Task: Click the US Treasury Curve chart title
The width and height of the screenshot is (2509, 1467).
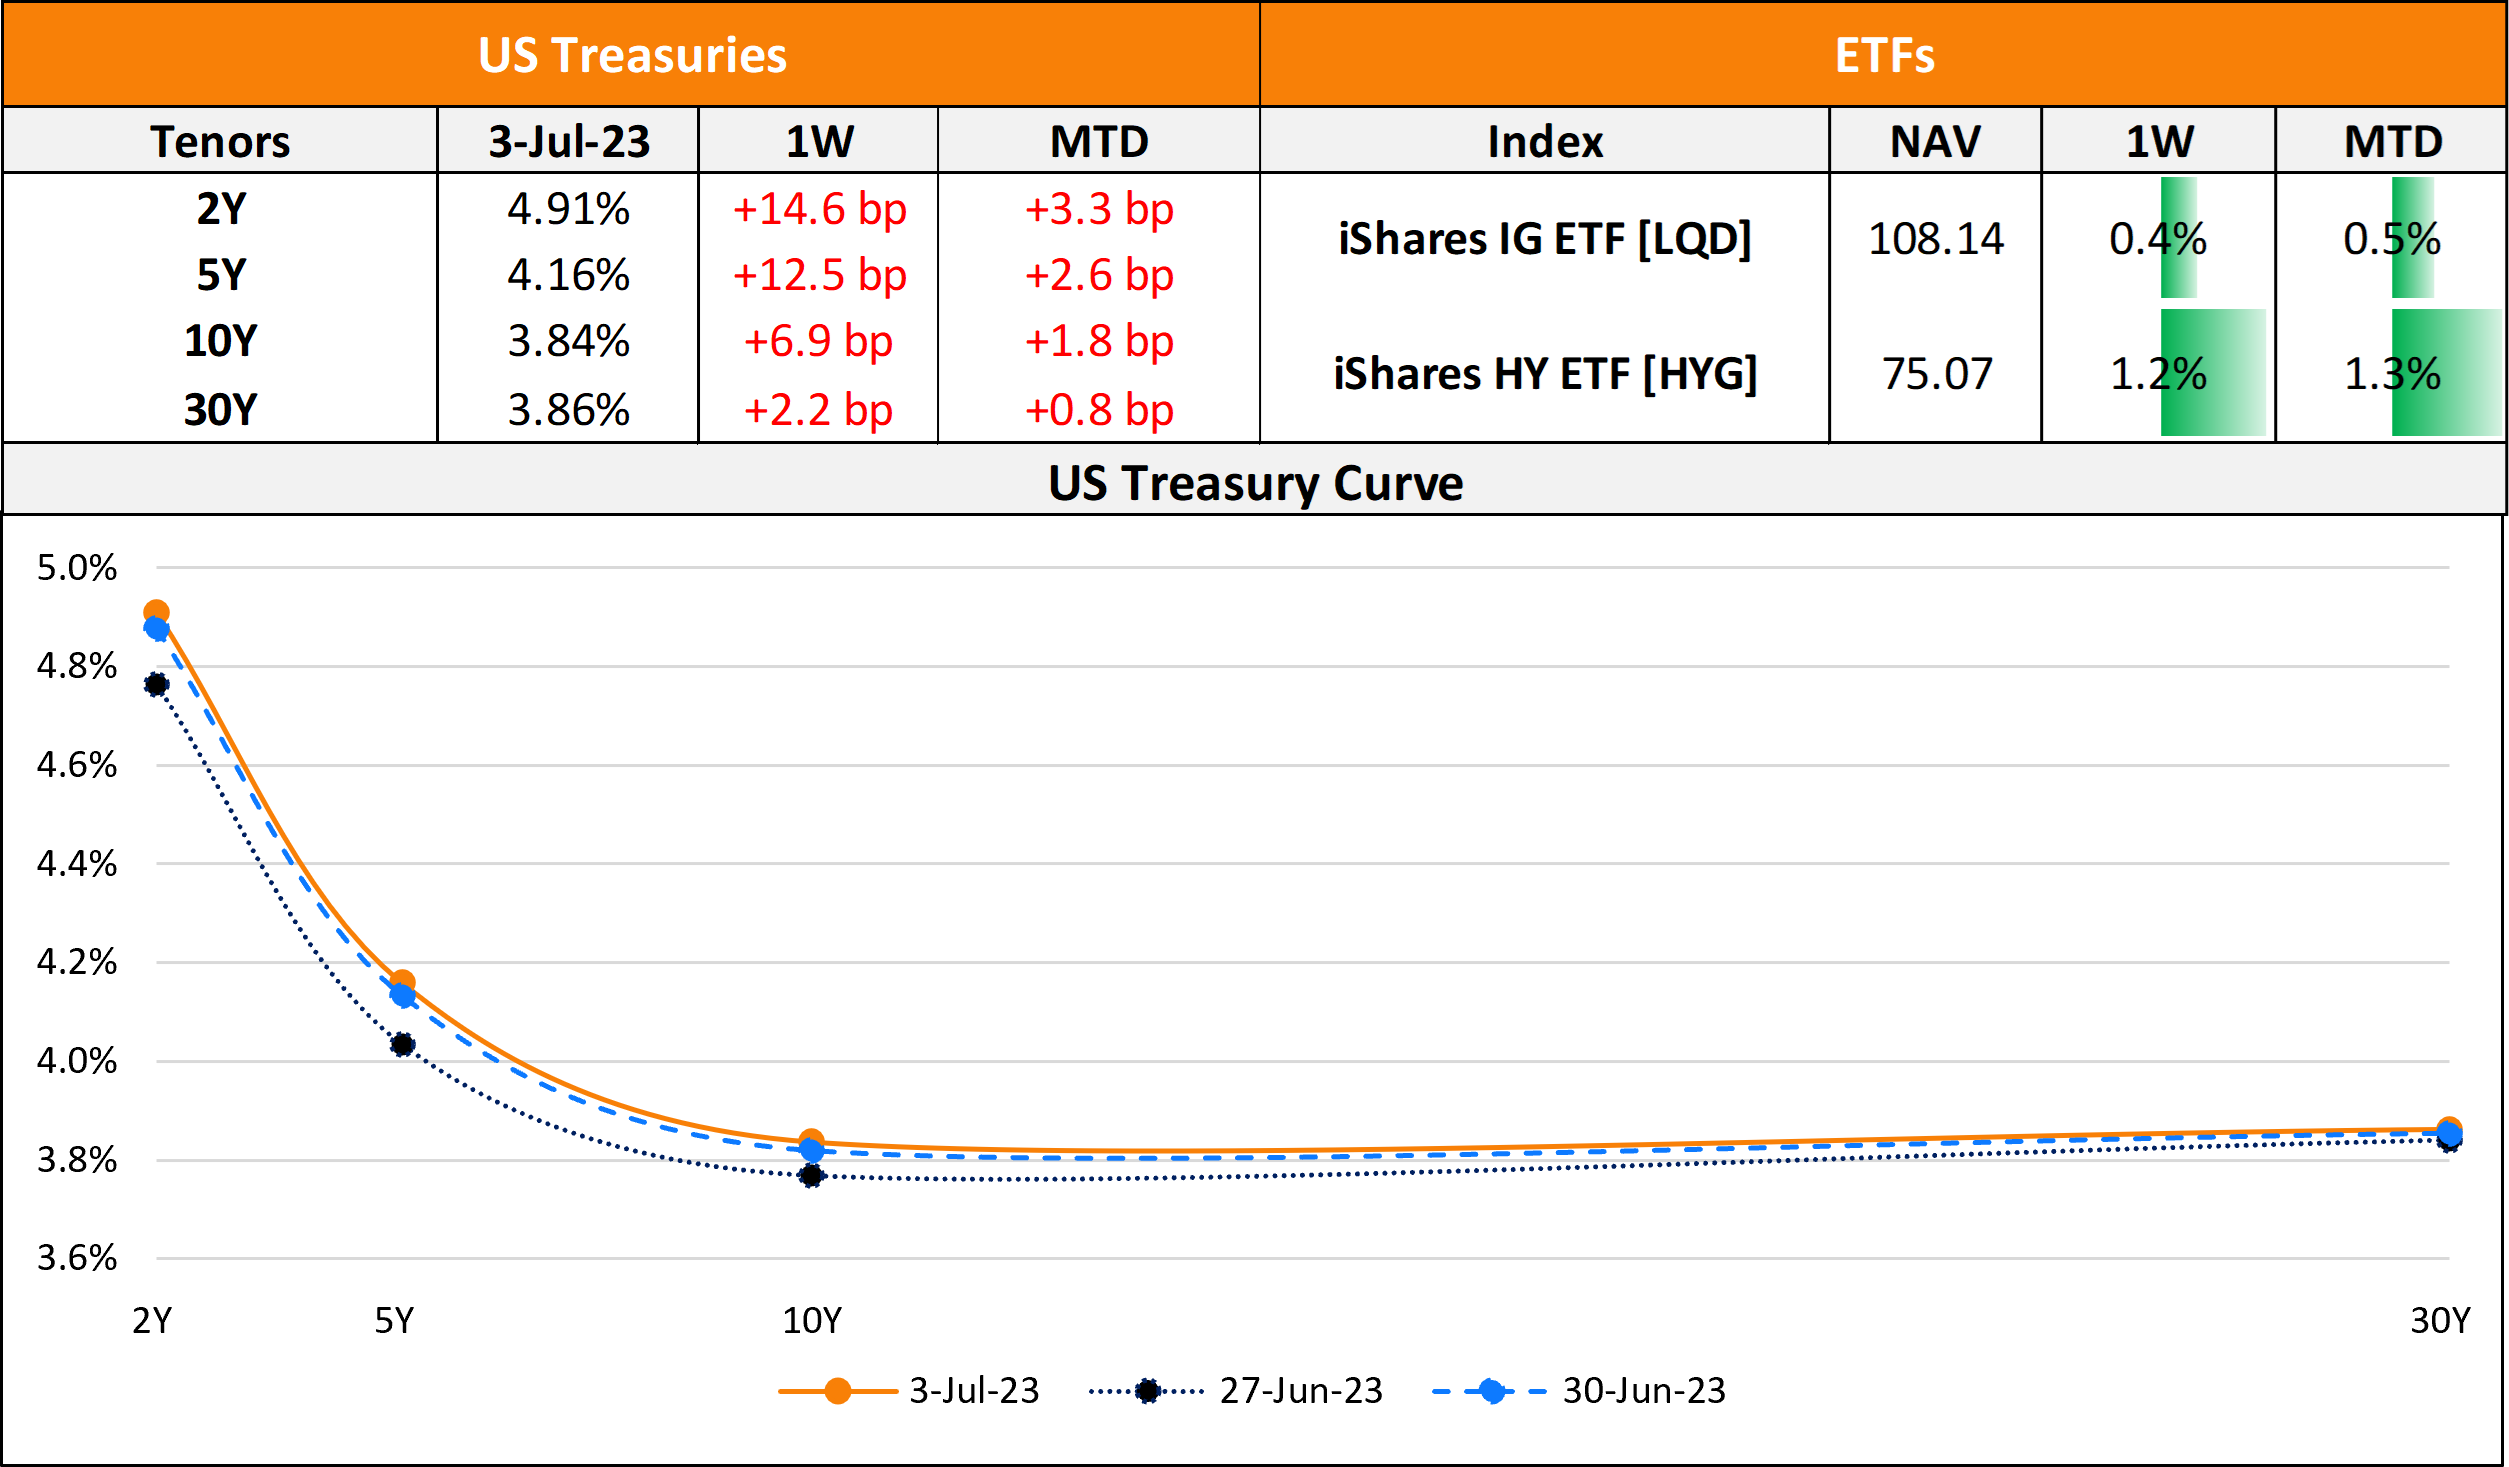Action: pyautogui.click(x=1255, y=483)
